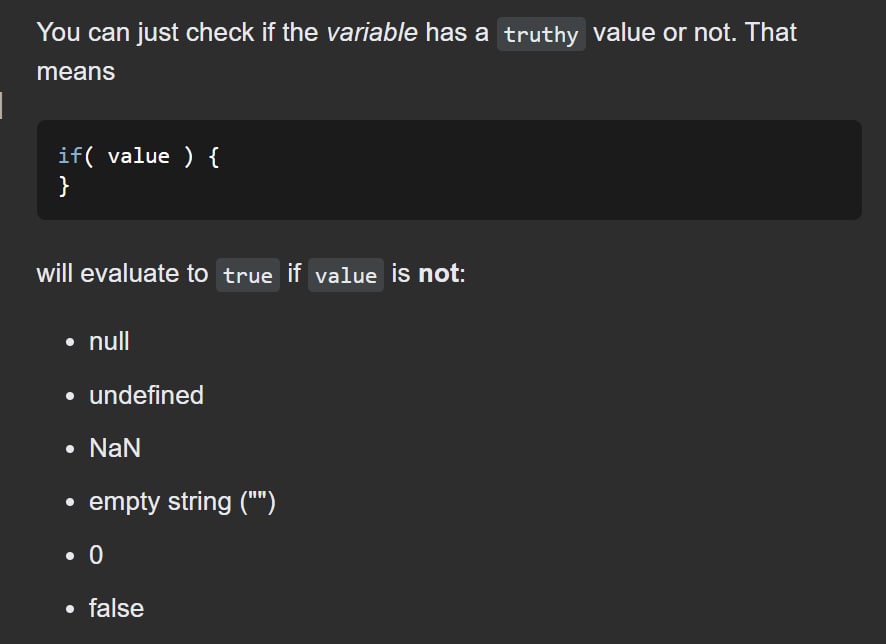Select the '0' list item

click(x=96, y=555)
